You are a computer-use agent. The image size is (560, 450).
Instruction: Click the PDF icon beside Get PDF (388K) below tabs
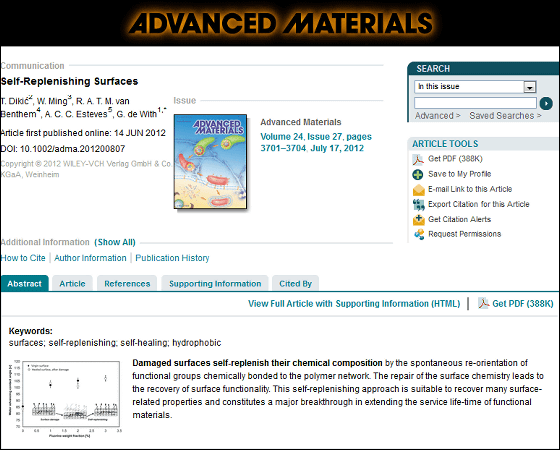tap(484, 304)
